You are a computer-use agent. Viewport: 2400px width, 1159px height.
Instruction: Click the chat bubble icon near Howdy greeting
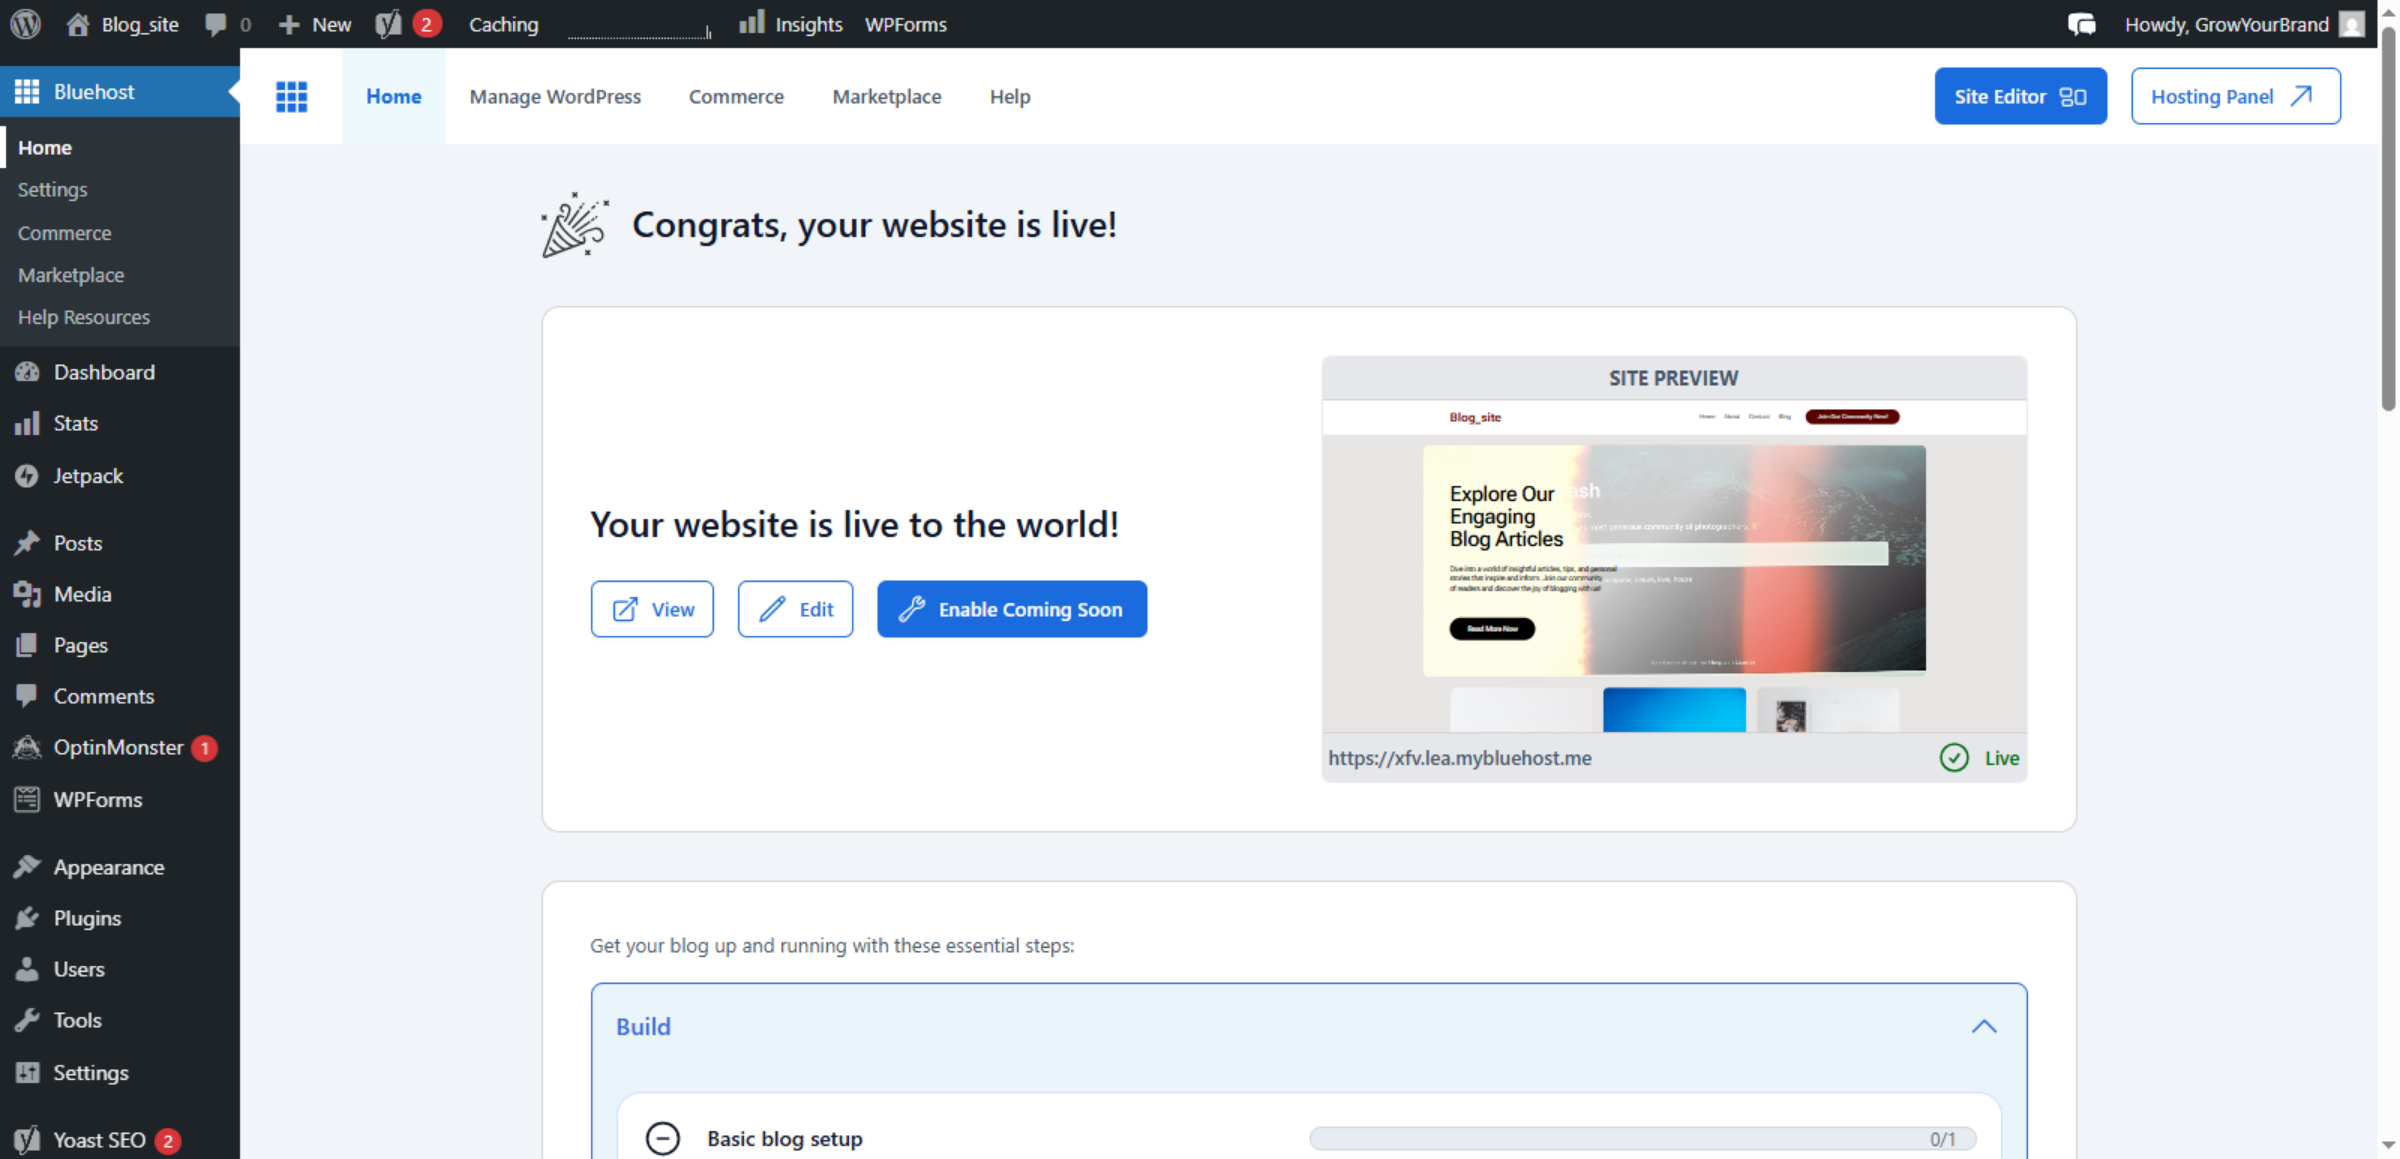[2081, 24]
